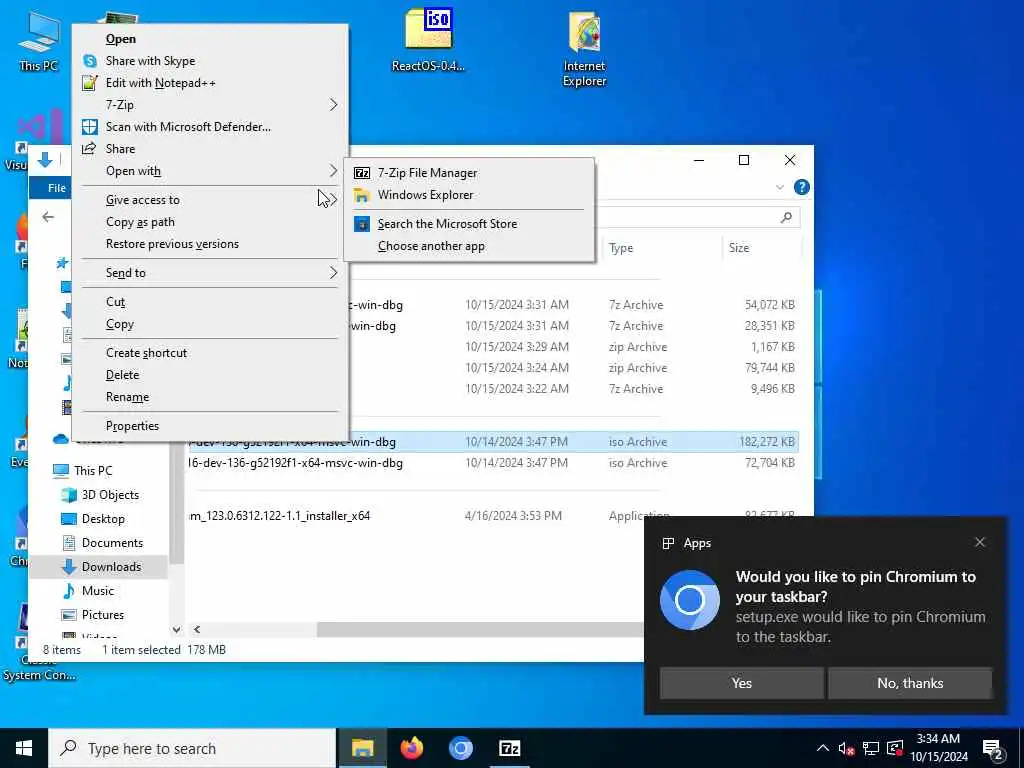This screenshot has width=1024, height=768.
Task: Expand the Send to submenu
Action: [333, 273]
